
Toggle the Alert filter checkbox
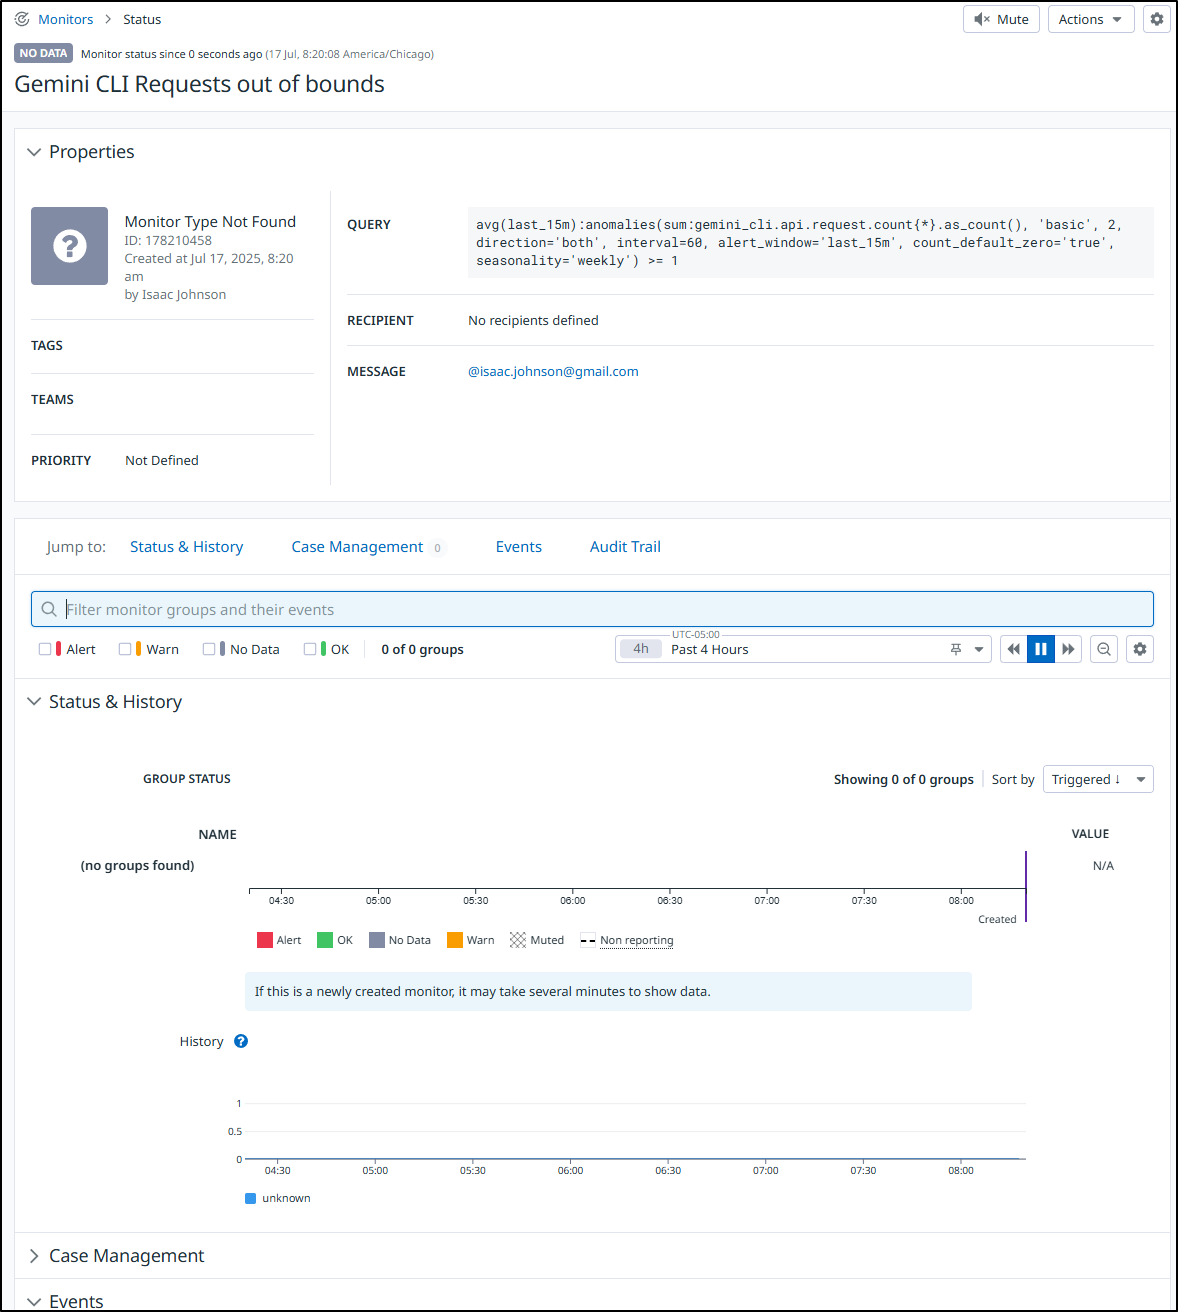[45, 649]
